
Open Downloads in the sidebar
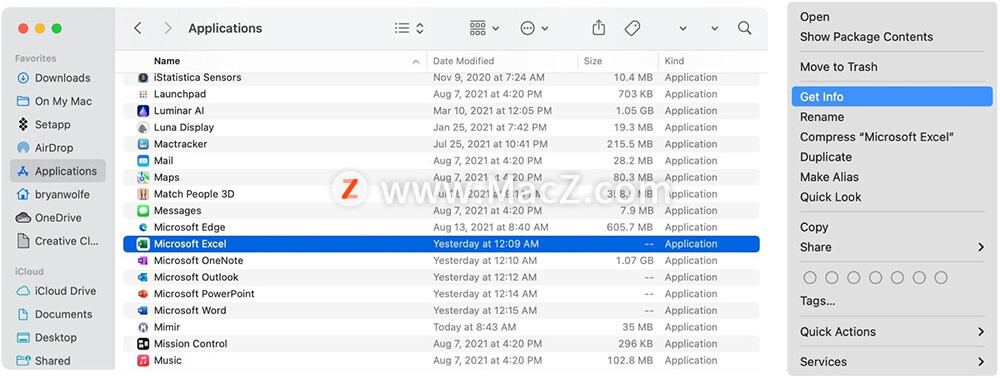54,78
